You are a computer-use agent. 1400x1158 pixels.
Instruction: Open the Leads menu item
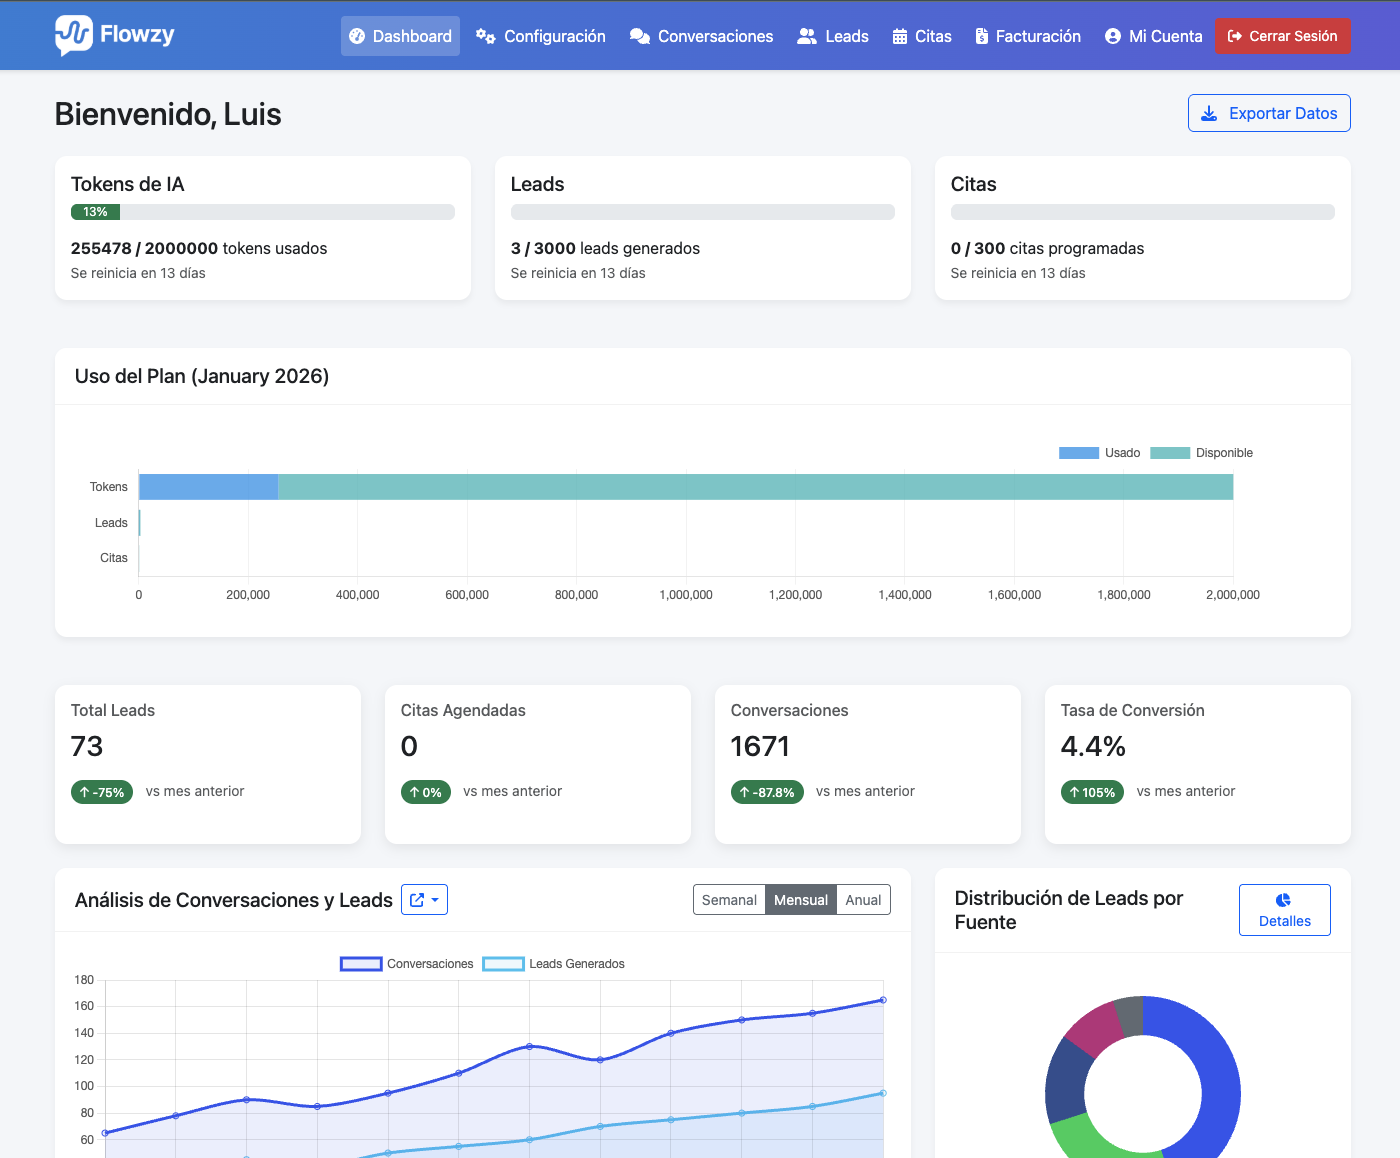tap(833, 36)
